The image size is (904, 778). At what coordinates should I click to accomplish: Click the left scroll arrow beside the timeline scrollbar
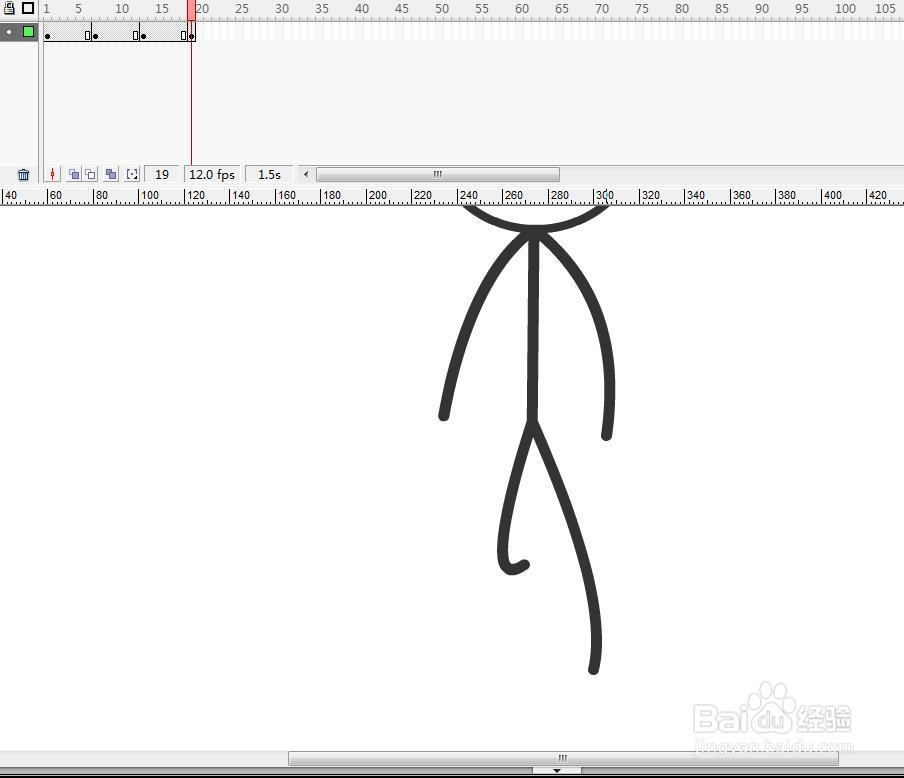(x=305, y=174)
